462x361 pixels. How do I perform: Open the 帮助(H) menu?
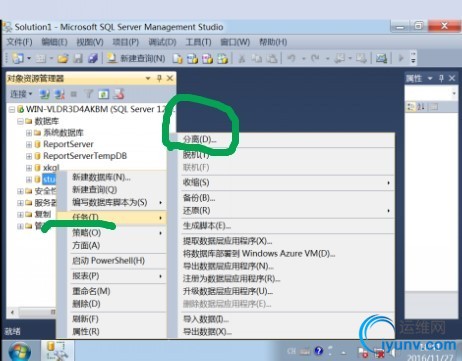point(273,42)
